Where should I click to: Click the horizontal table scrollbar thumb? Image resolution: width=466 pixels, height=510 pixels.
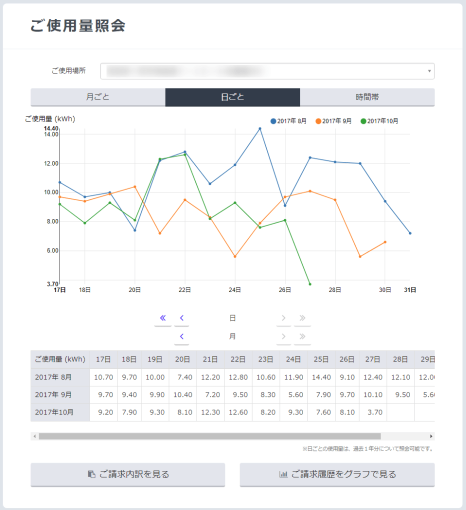[210, 436]
